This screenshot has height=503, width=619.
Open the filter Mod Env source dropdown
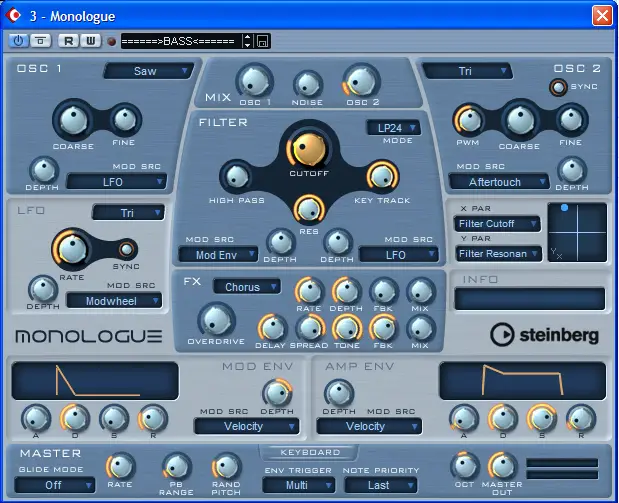tap(218, 255)
